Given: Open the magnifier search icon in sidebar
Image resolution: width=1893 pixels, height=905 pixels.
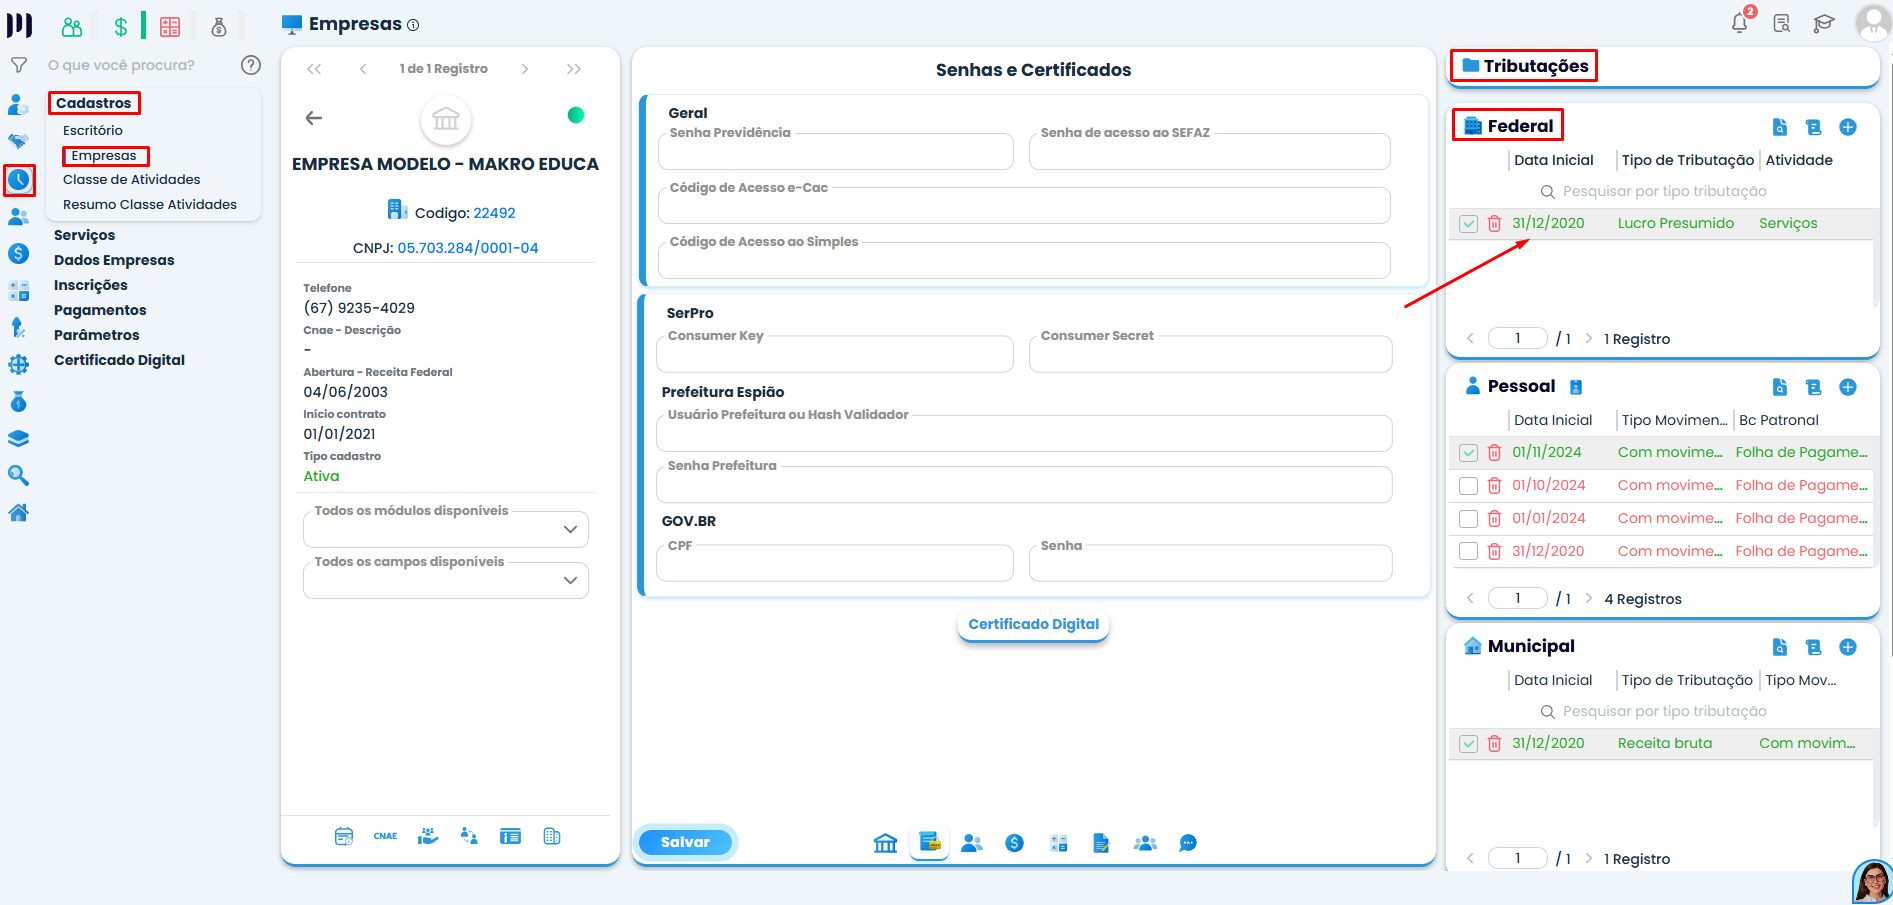Looking at the screenshot, I should (18, 475).
